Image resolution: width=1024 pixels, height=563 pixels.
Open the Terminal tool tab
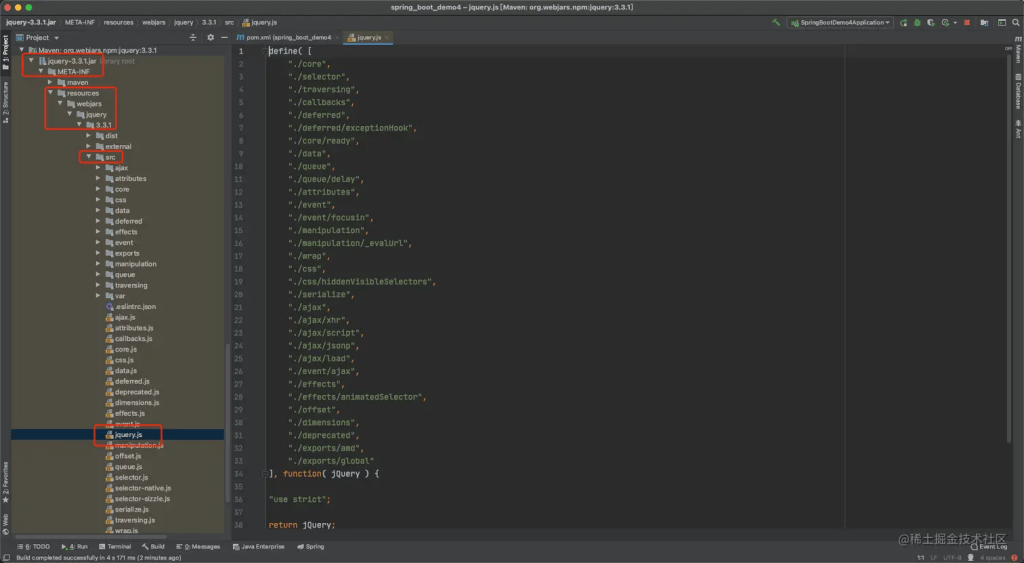tap(115, 547)
